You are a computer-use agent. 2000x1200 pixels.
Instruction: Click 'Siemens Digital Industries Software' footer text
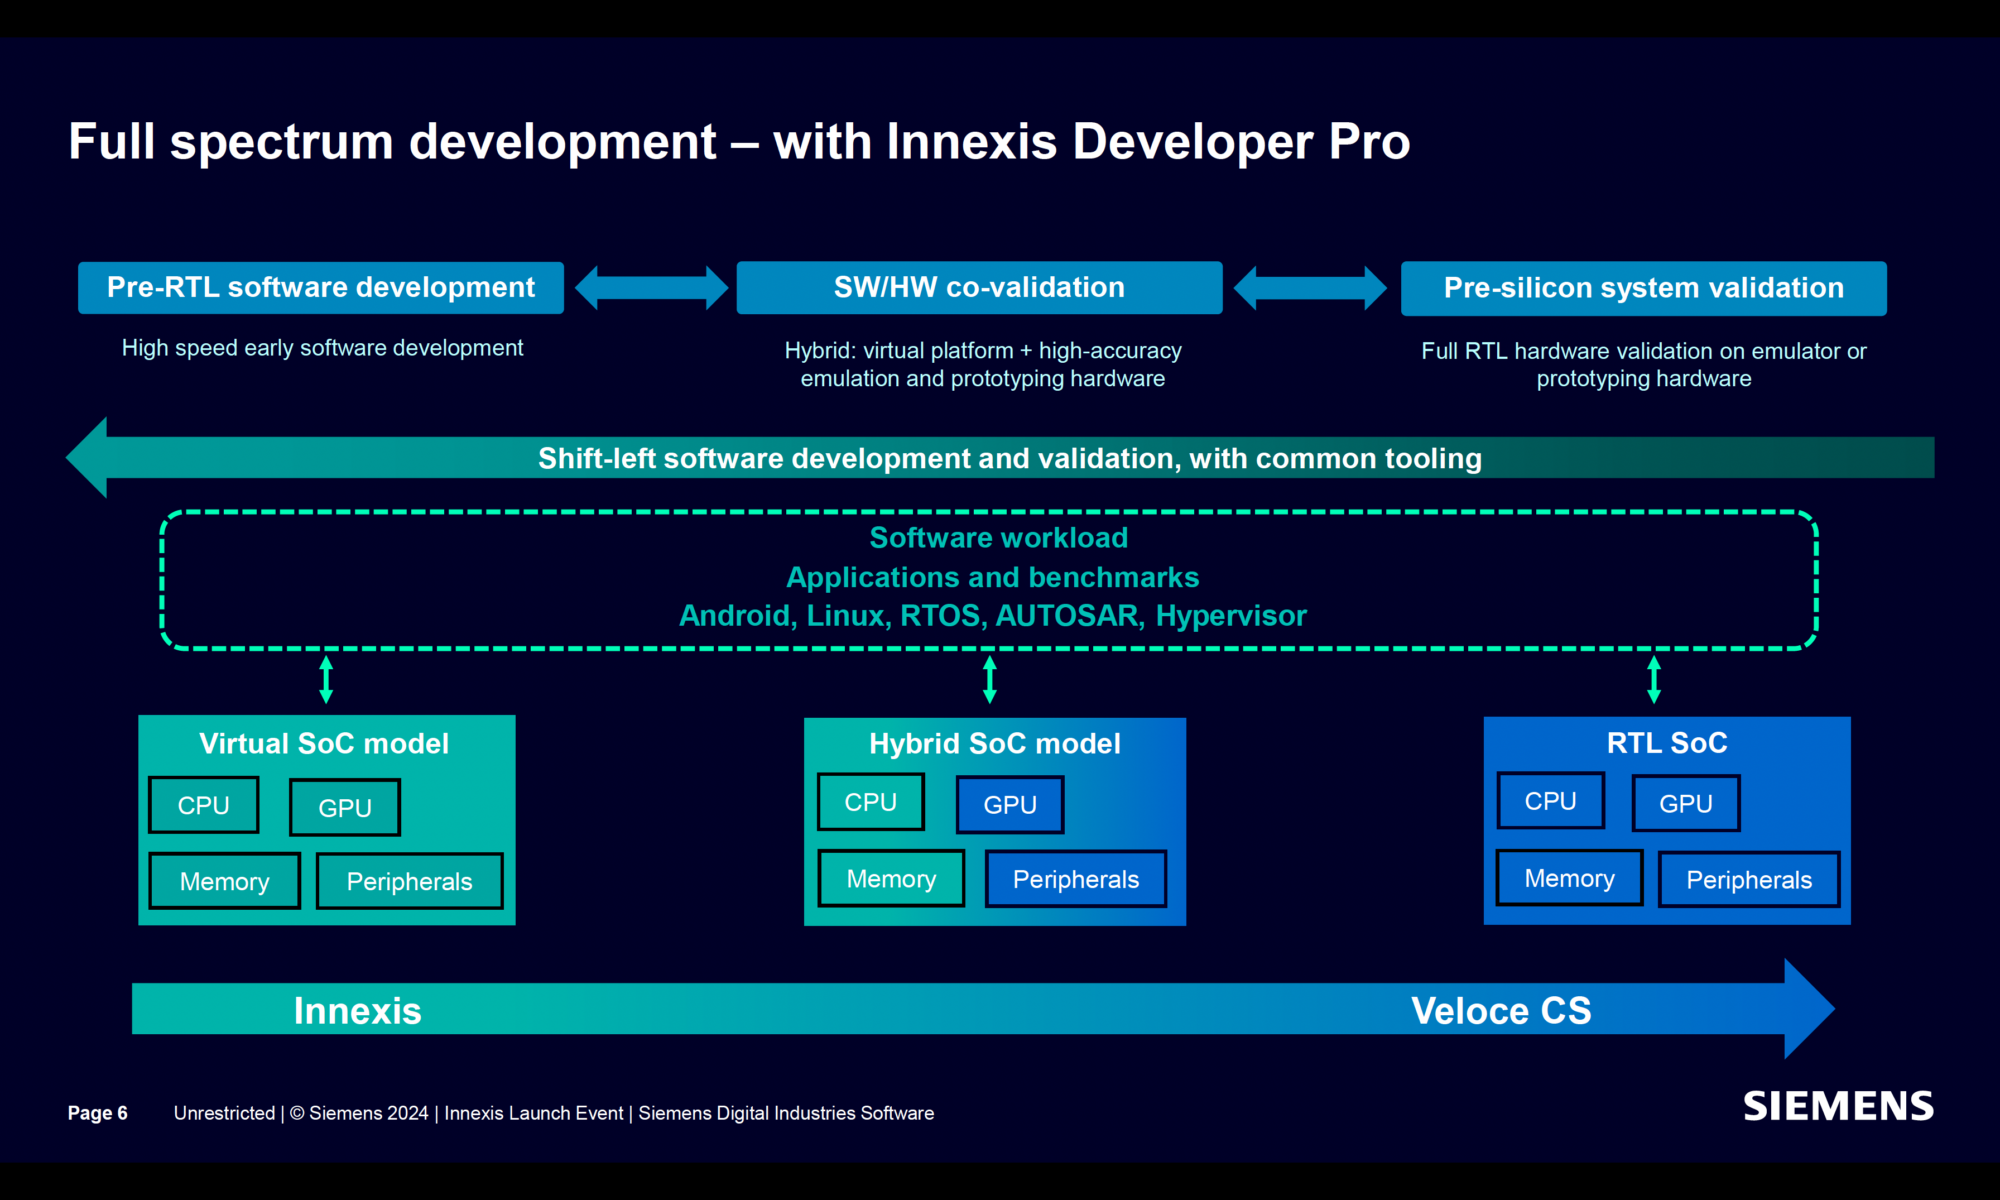(x=786, y=1113)
